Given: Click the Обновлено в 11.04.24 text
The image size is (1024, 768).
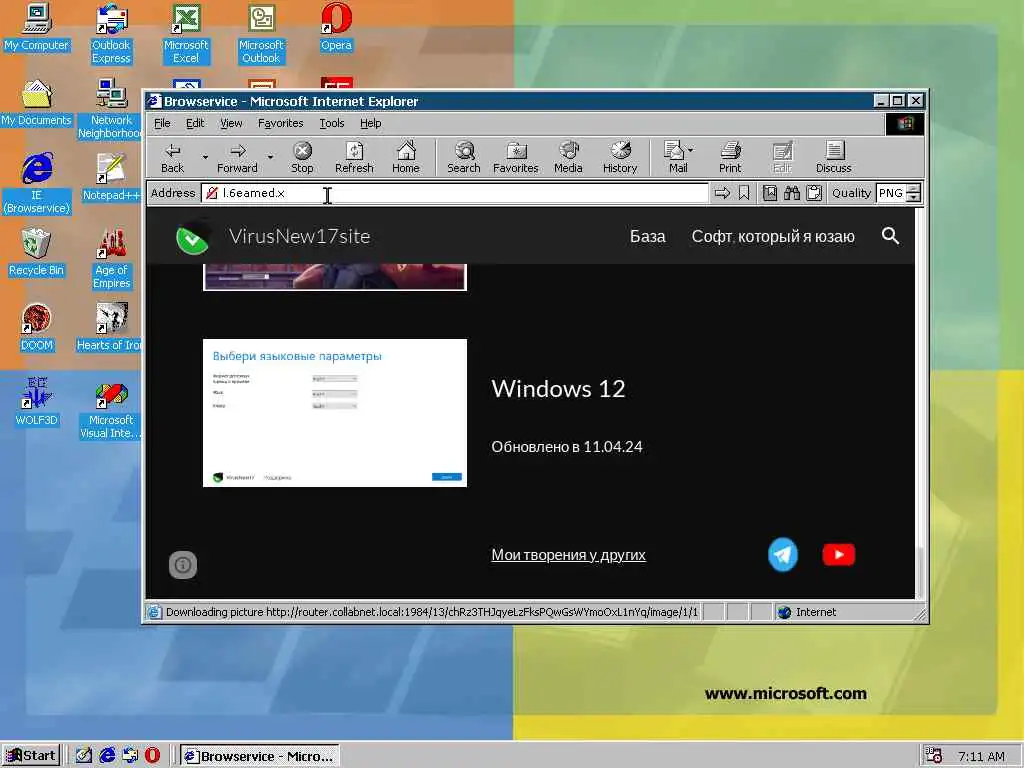Looking at the screenshot, I should pyautogui.click(x=567, y=447).
